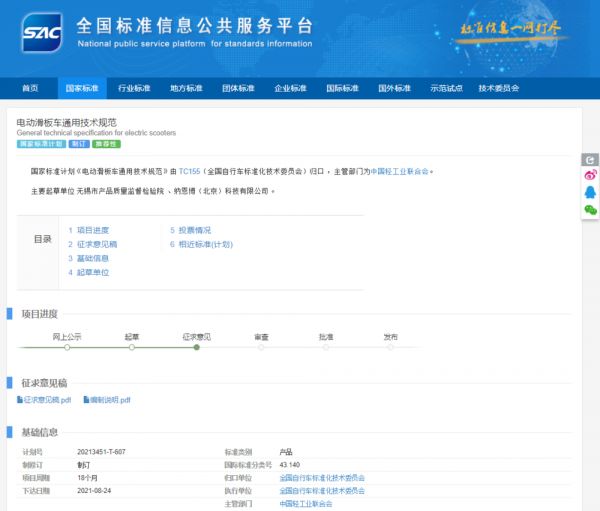The image size is (600, 511).
Task: Open the 行业标准 navigation tab
Action: pos(134,88)
